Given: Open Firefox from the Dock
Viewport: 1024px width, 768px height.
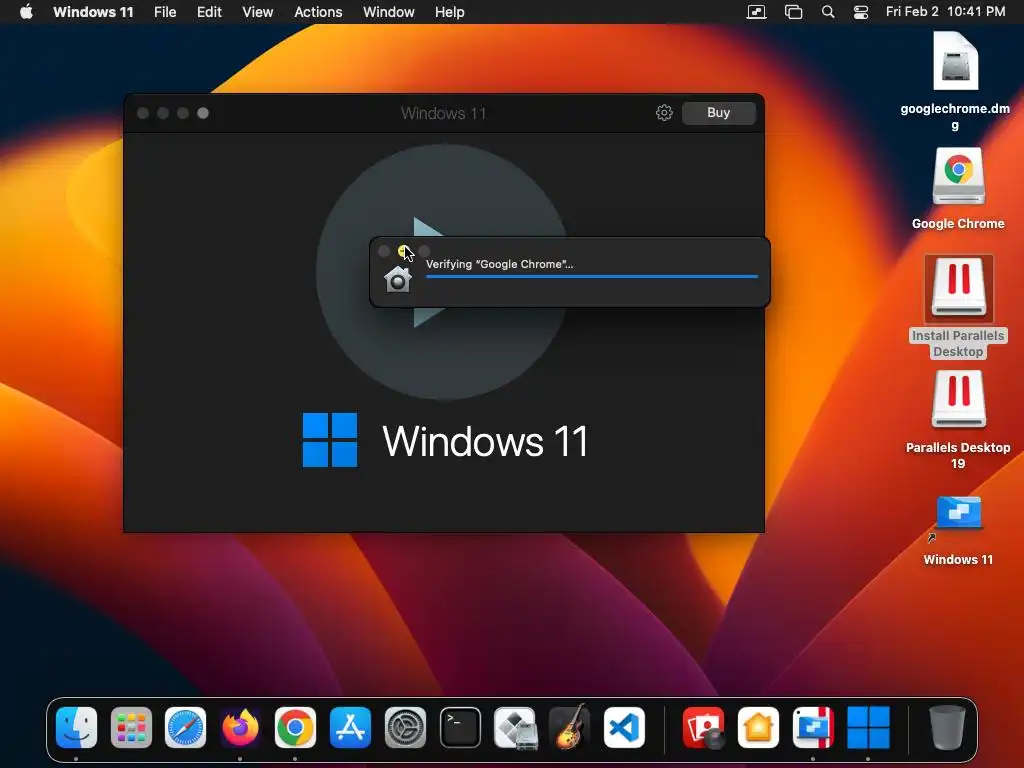Looking at the screenshot, I should (x=240, y=728).
